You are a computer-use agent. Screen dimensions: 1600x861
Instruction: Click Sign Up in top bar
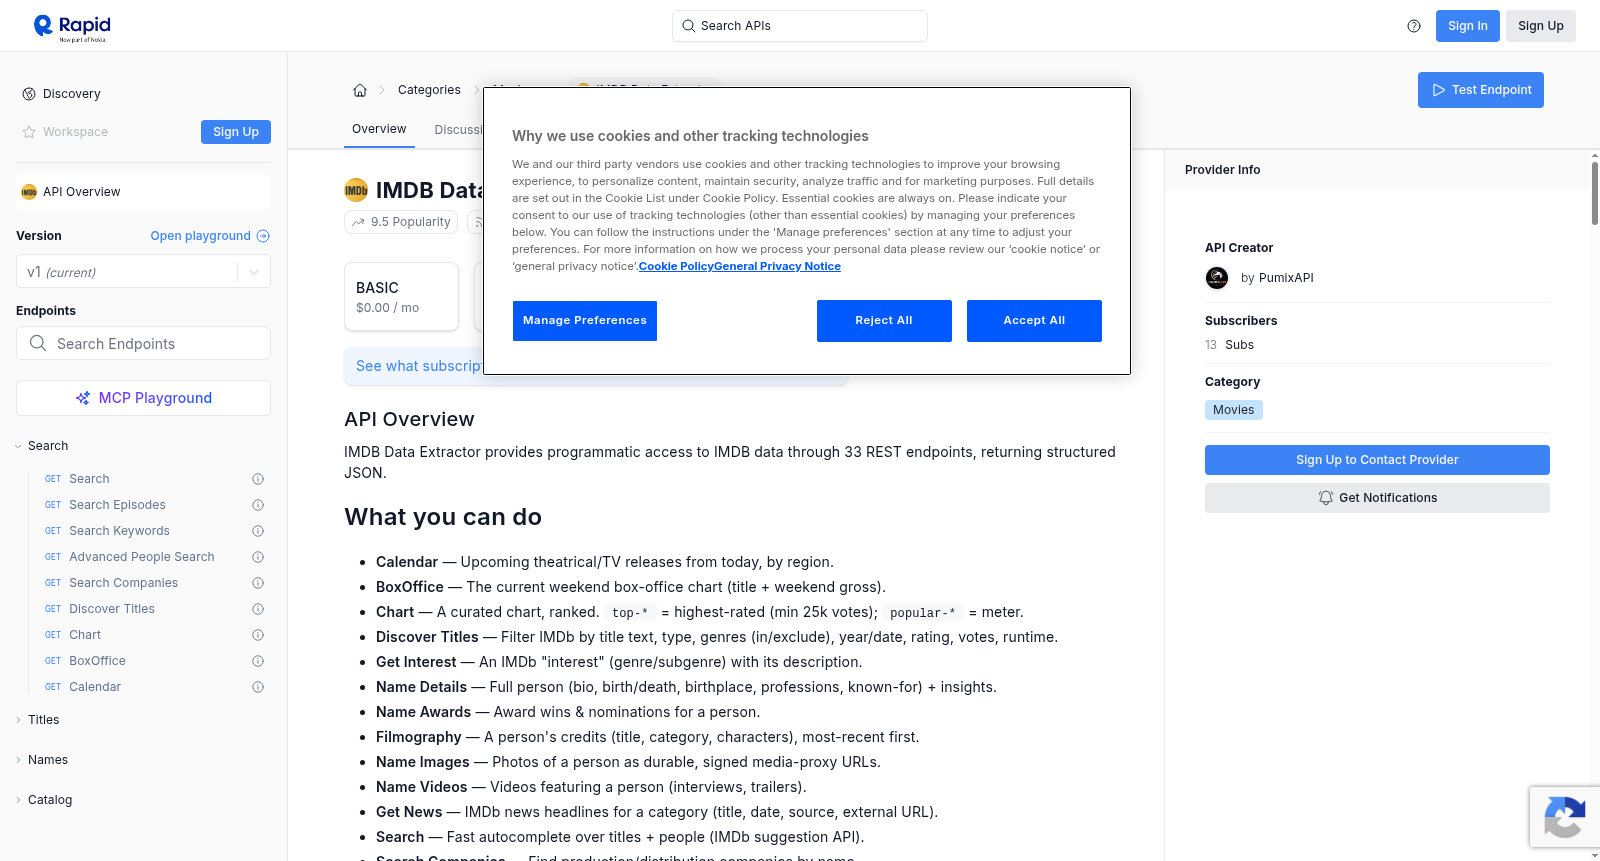(x=1541, y=26)
